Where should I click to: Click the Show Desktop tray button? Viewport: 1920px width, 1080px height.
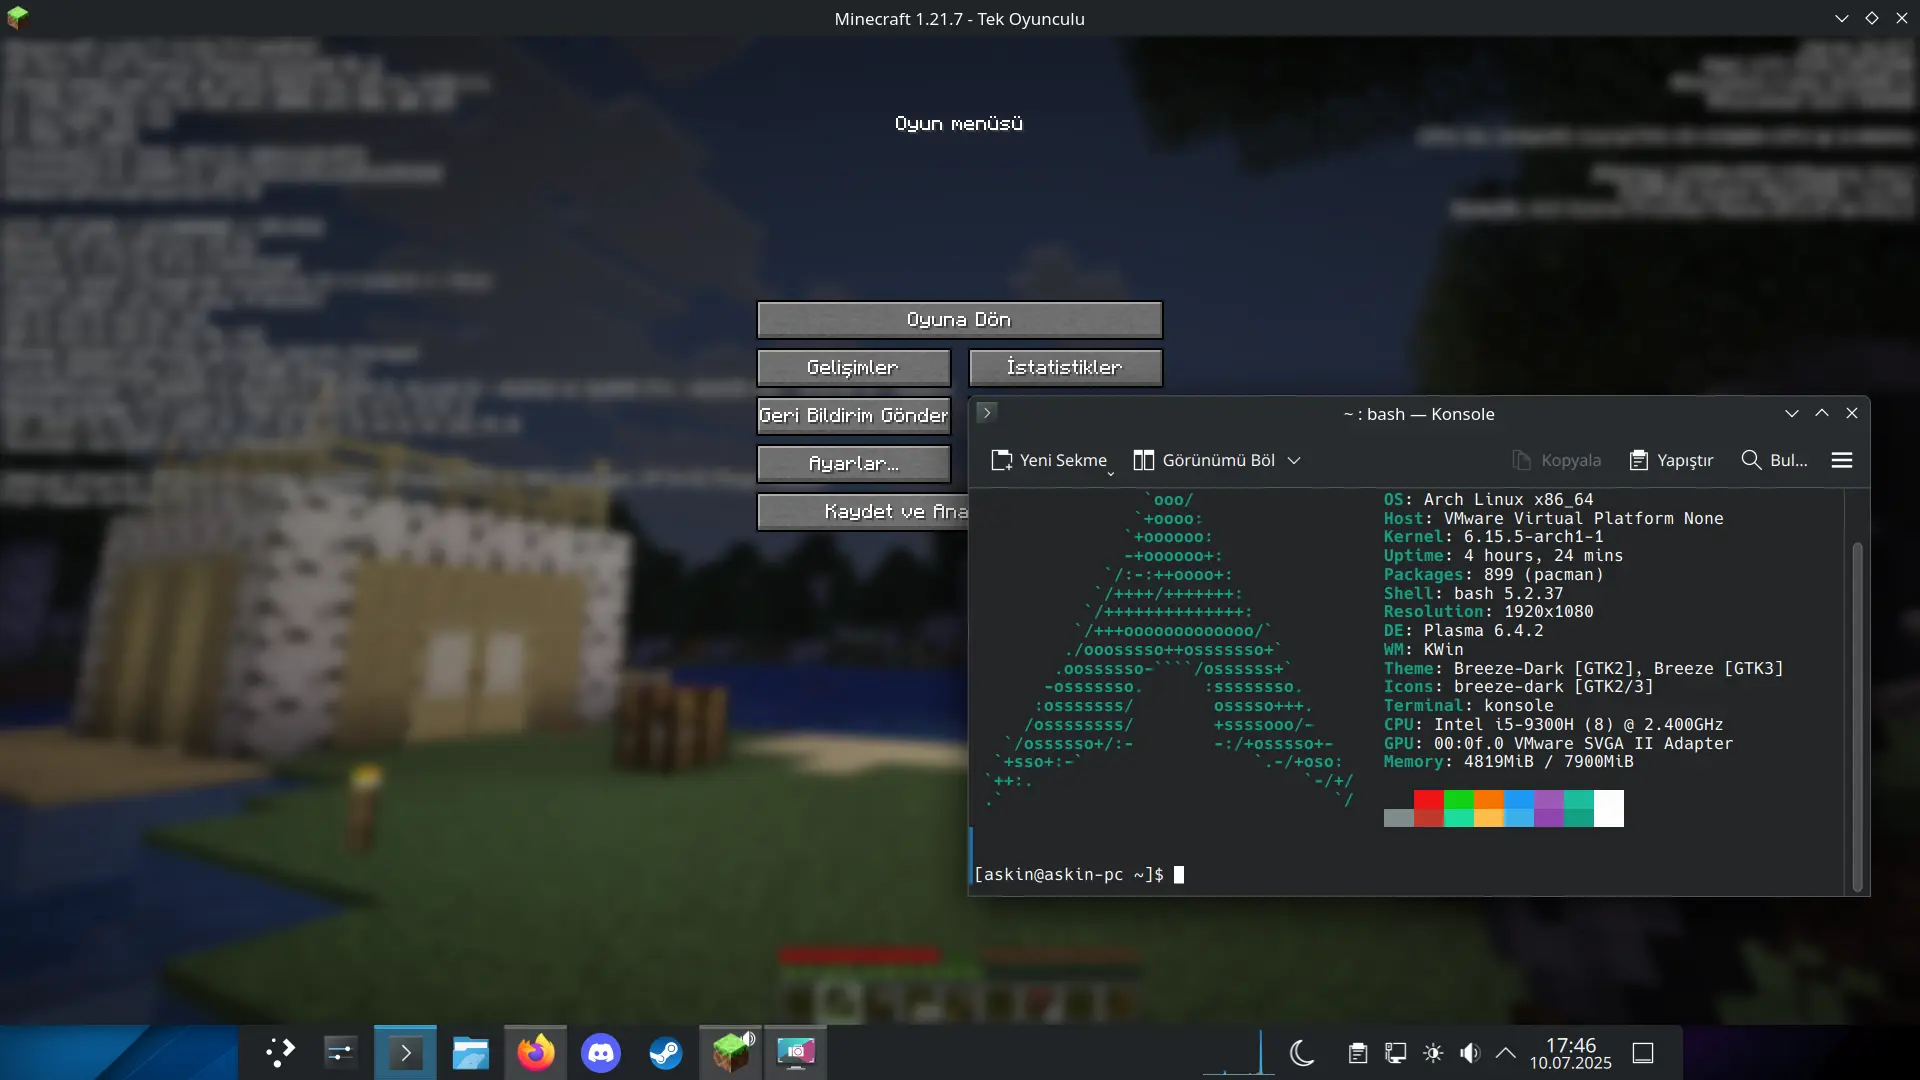(1643, 1052)
